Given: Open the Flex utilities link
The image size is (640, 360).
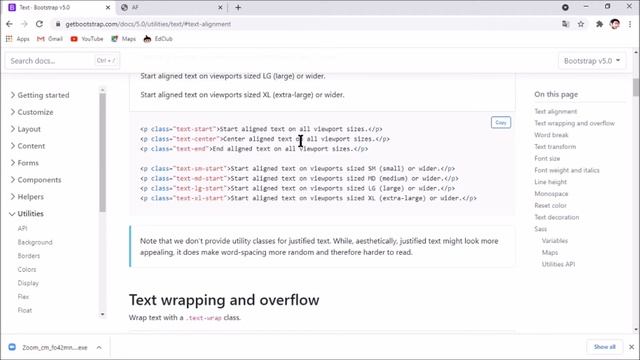Looking at the screenshot, I should [x=23, y=297].
